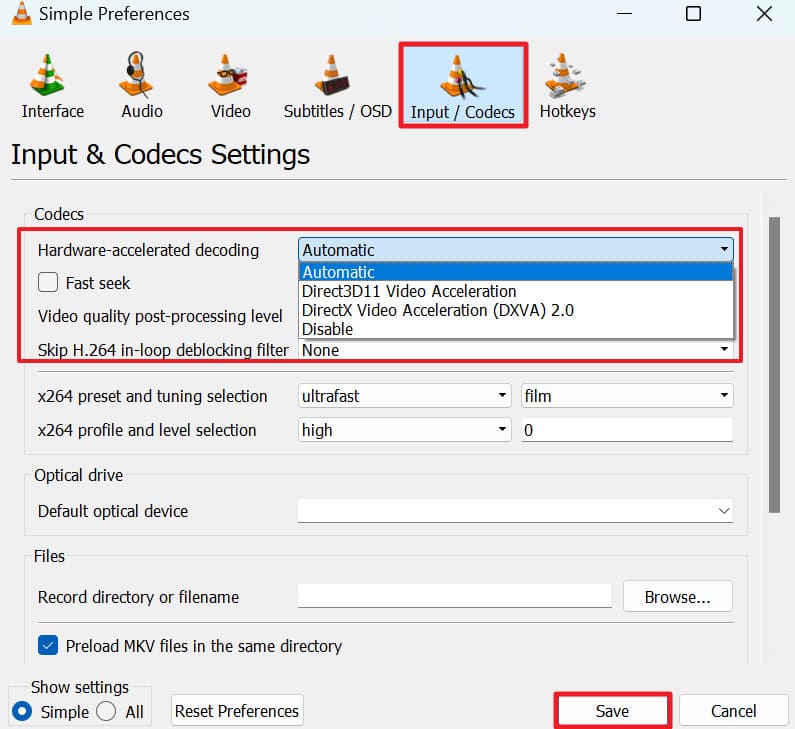Click the Record directory or filename field
Viewport: 795px width, 729px height.
coord(455,596)
